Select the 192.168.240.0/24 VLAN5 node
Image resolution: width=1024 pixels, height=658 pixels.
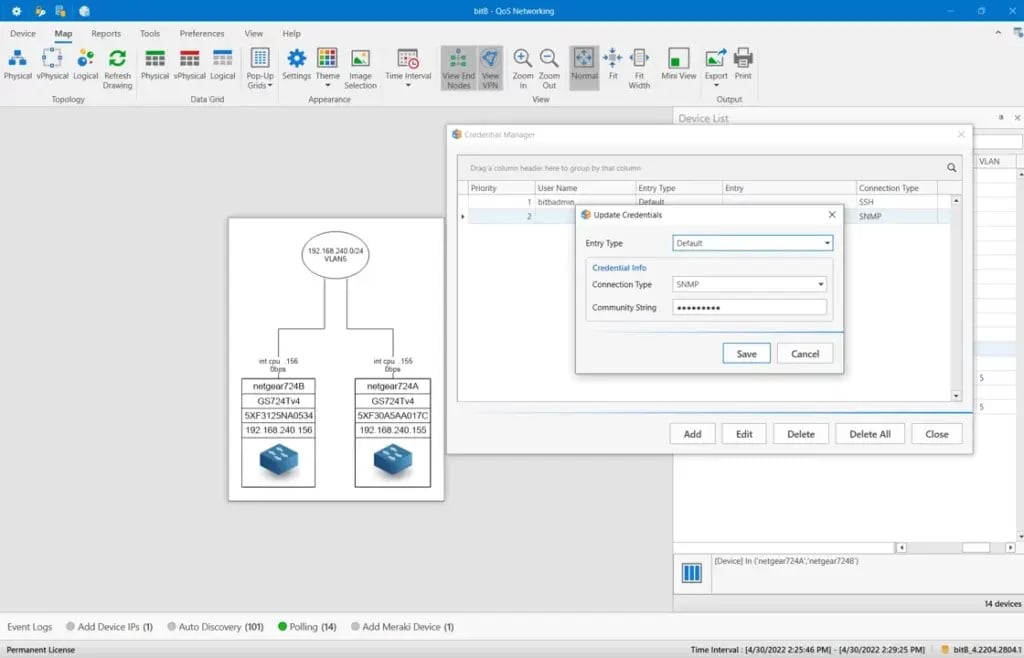tap(335, 255)
